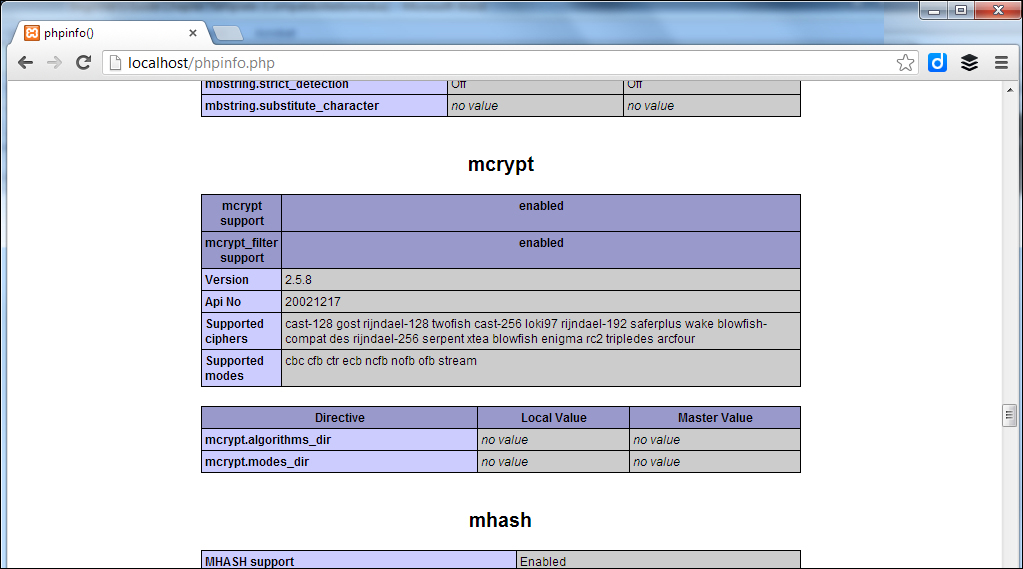
Task: Click the supported ciphers list text
Action: (526, 331)
